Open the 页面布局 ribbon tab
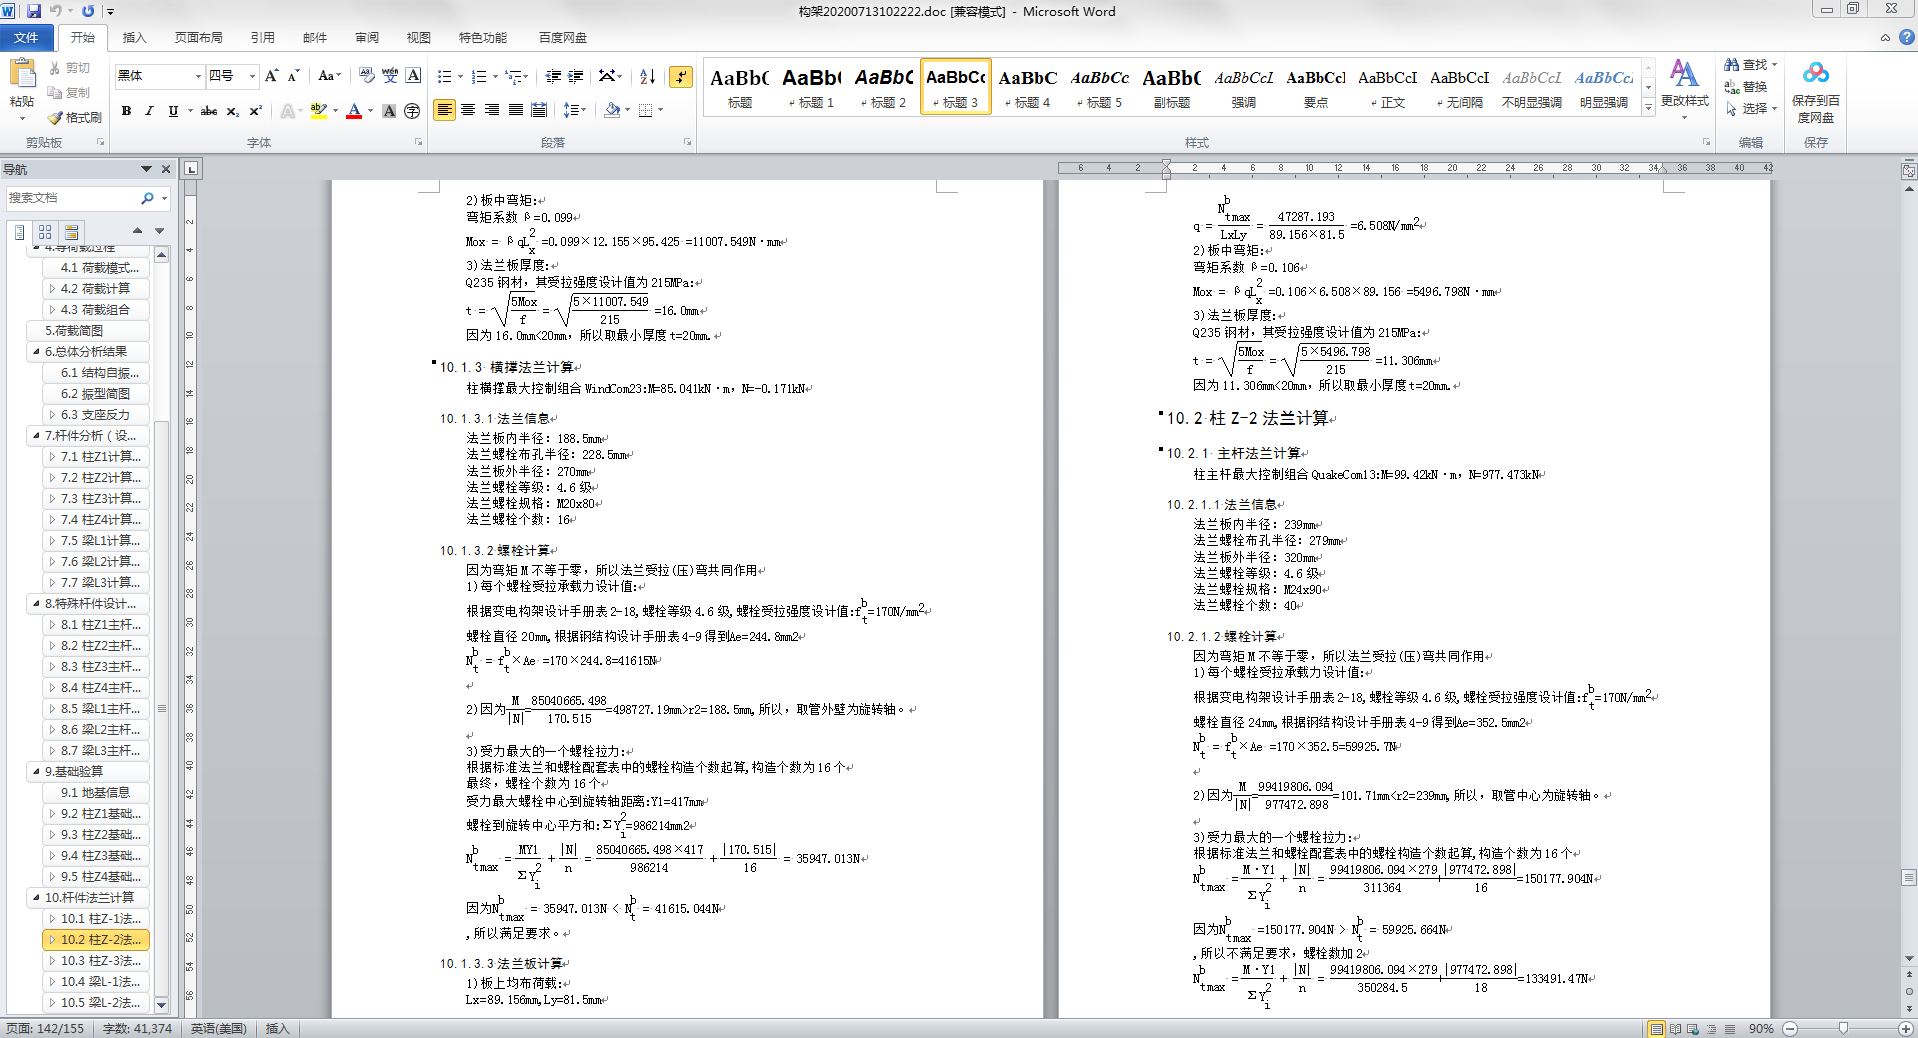 tap(198, 38)
